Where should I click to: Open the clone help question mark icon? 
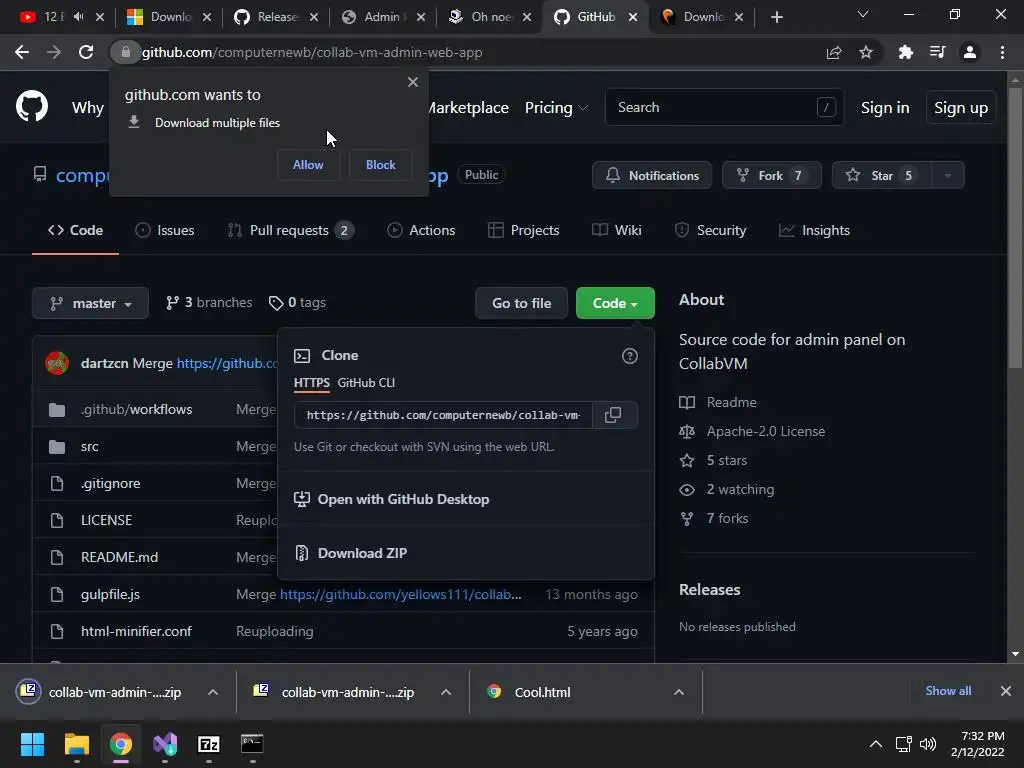[630, 356]
